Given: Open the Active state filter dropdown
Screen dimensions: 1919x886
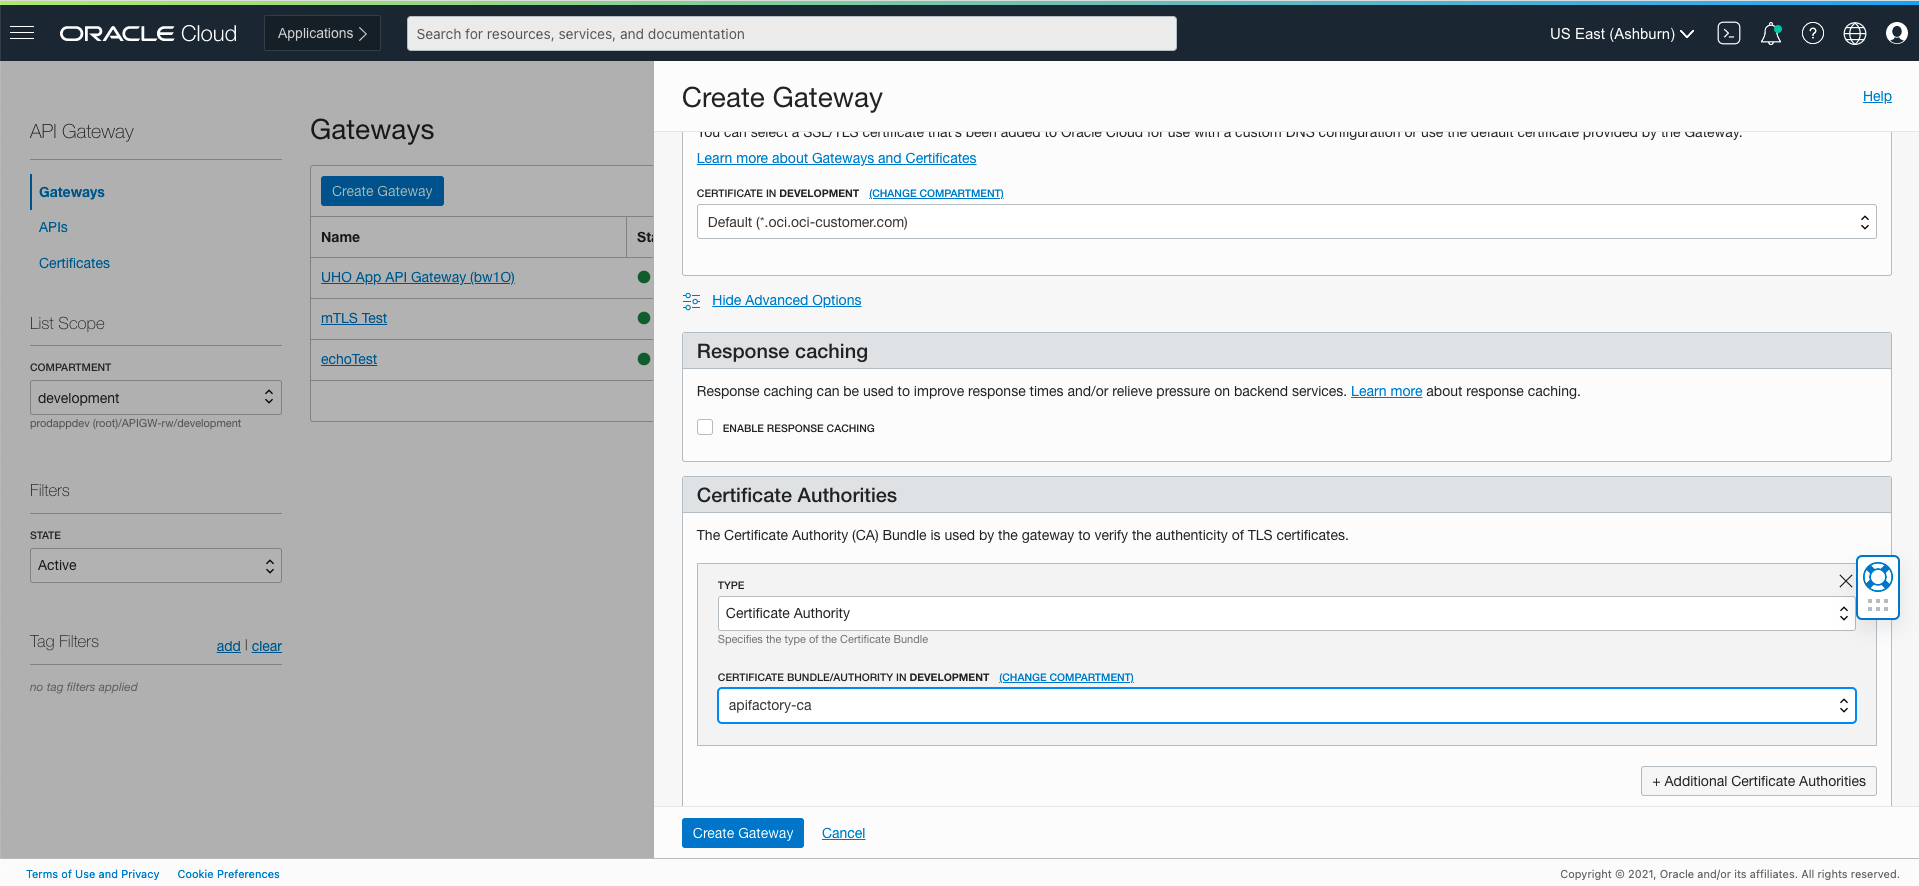Looking at the screenshot, I should 156,565.
